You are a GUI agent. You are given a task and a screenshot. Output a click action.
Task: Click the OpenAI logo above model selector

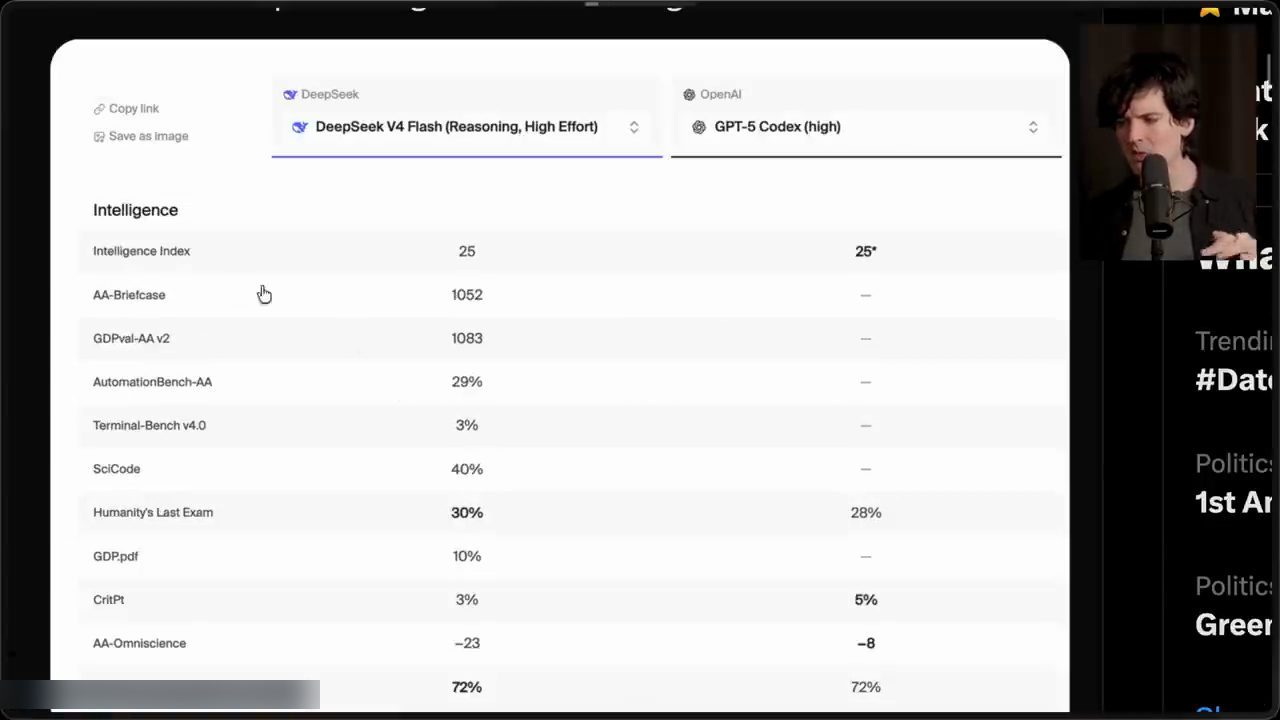pos(689,95)
